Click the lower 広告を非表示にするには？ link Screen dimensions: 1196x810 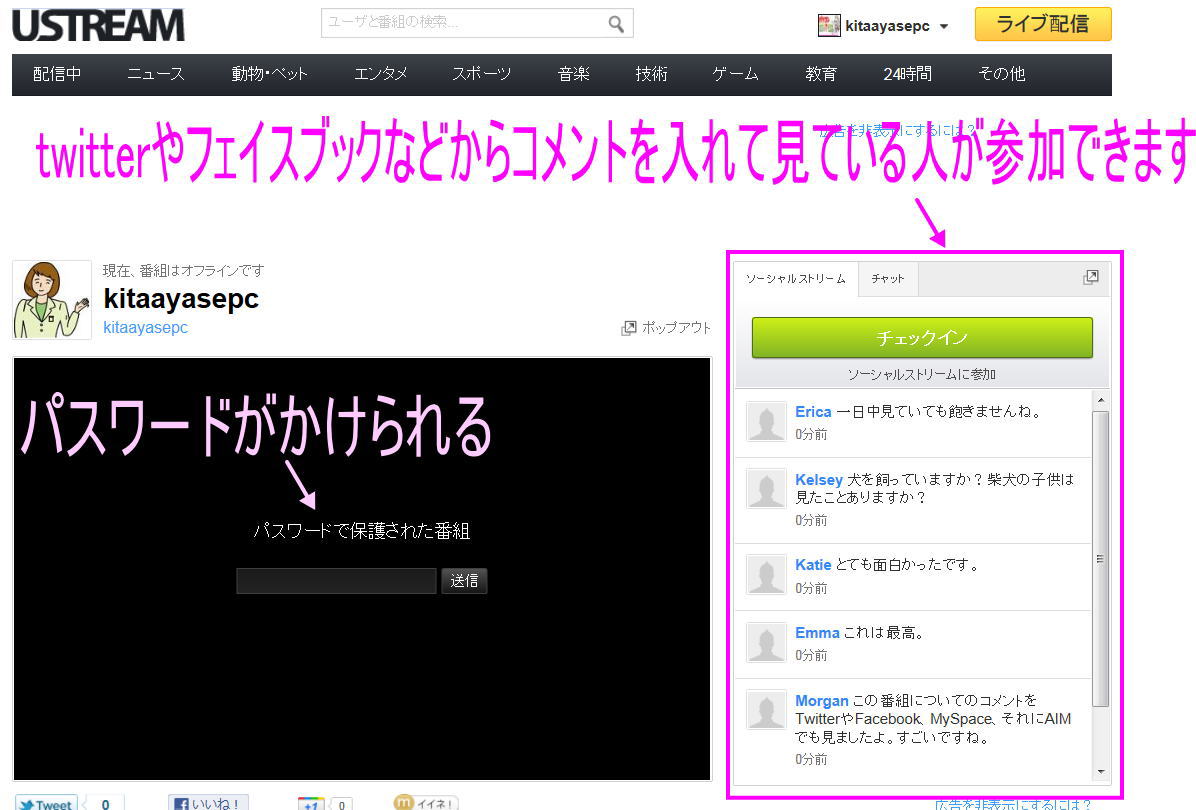pos(1013,805)
